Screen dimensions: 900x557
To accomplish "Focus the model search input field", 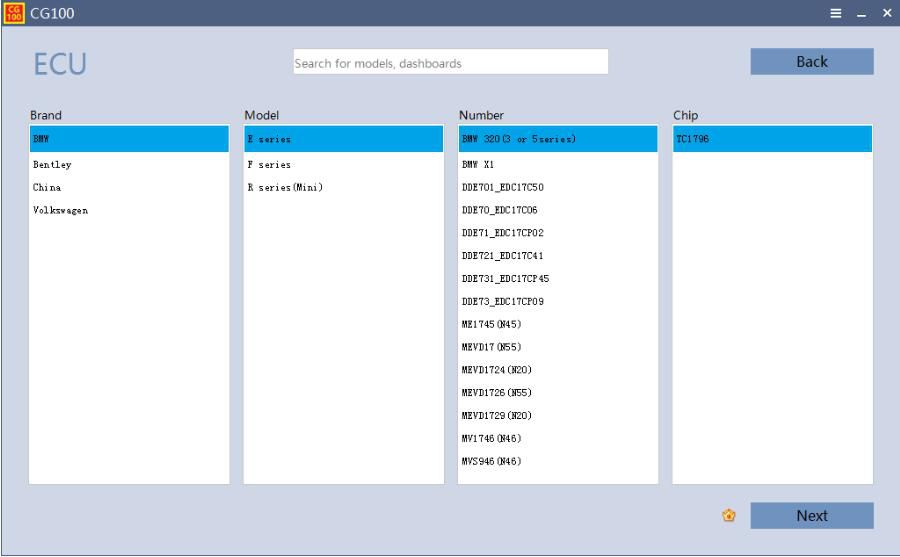I will [x=450, y=63].
